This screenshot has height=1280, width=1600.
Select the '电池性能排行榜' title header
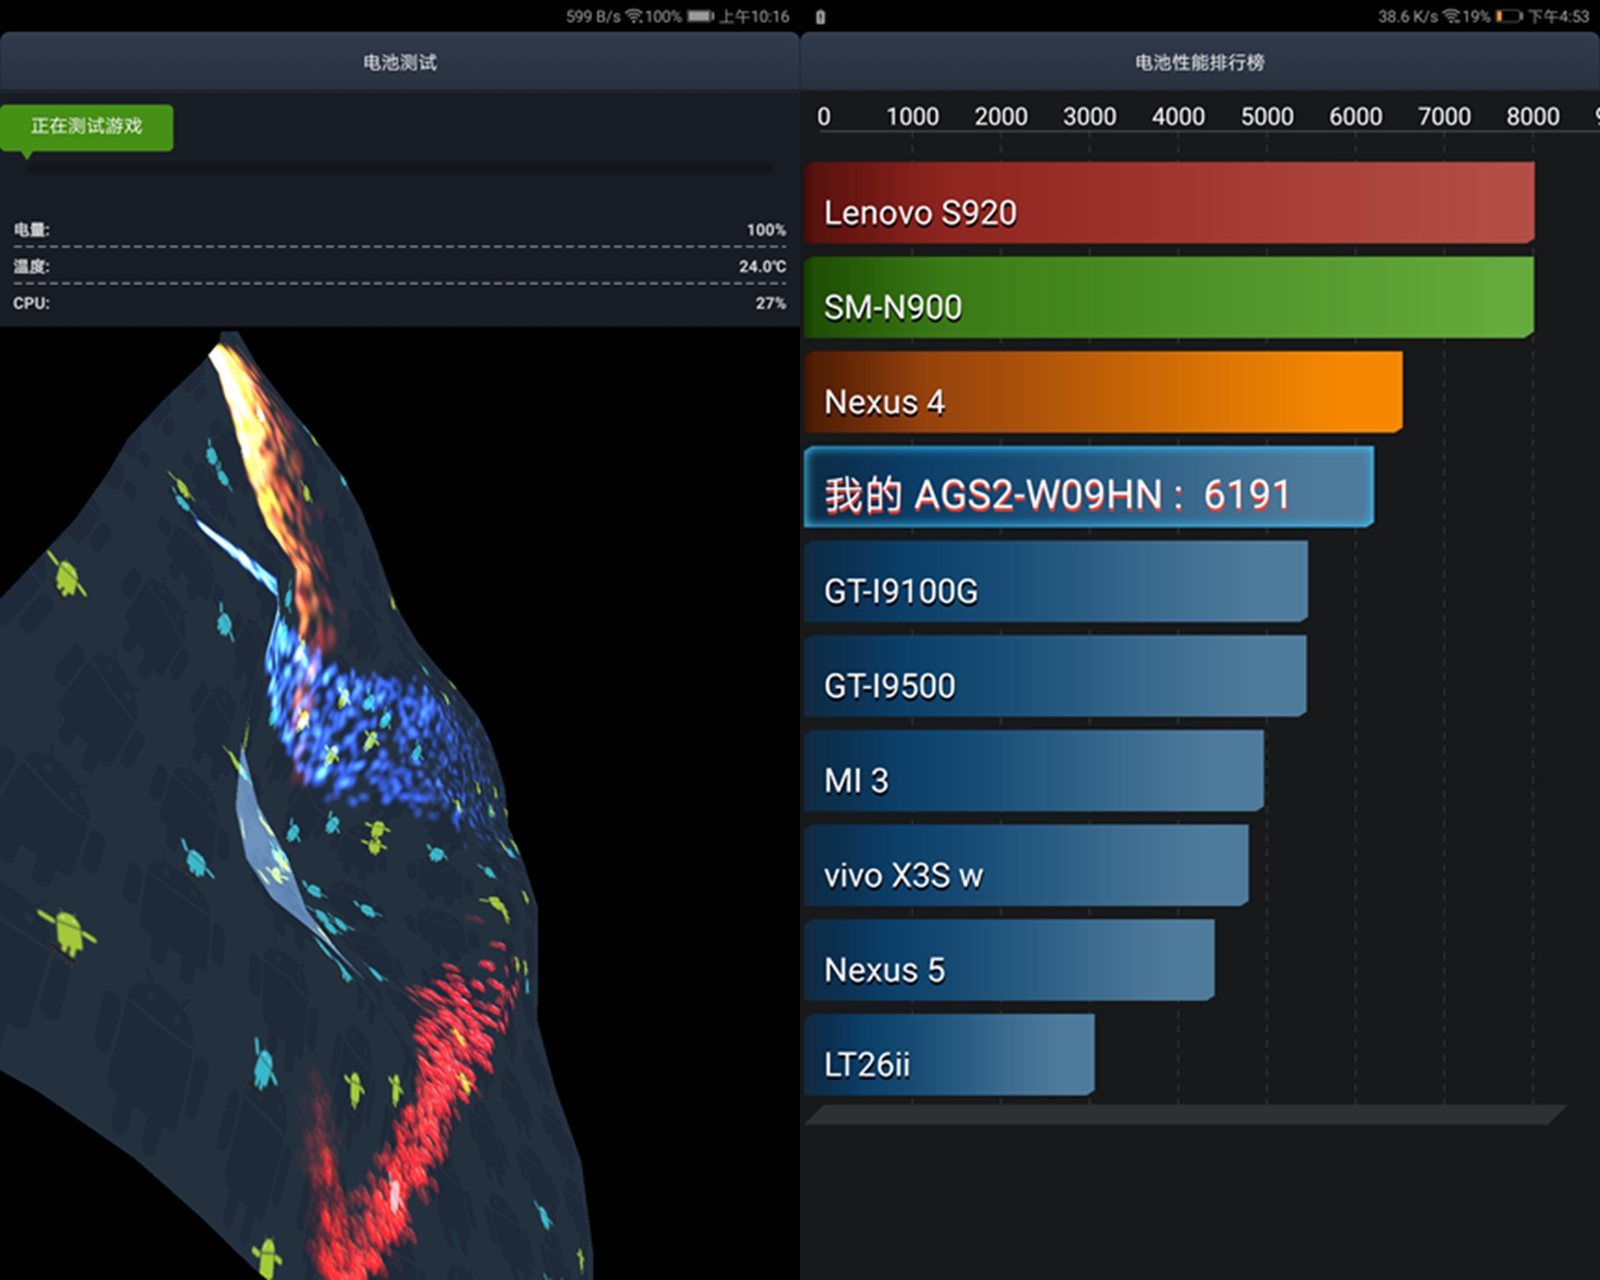1199,62
